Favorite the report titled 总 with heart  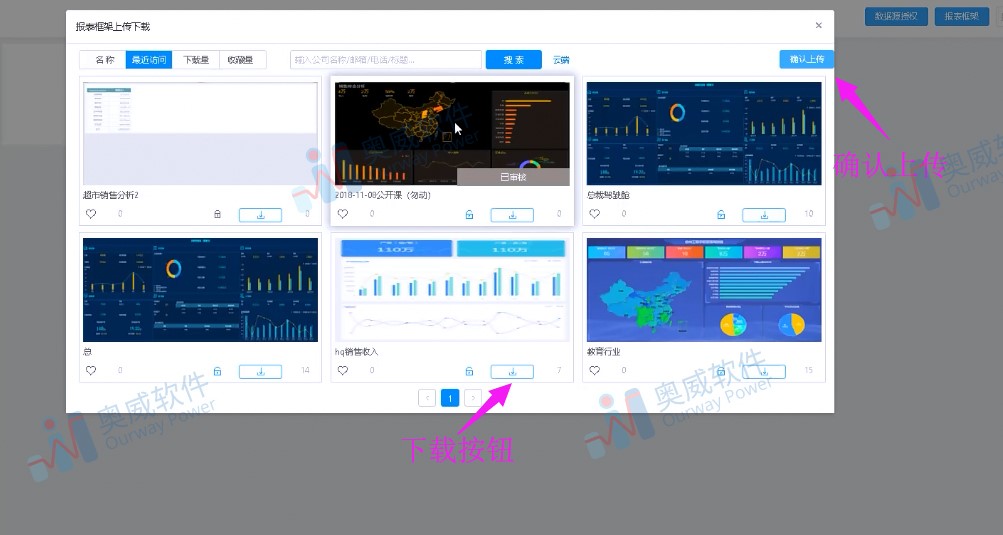91,371
